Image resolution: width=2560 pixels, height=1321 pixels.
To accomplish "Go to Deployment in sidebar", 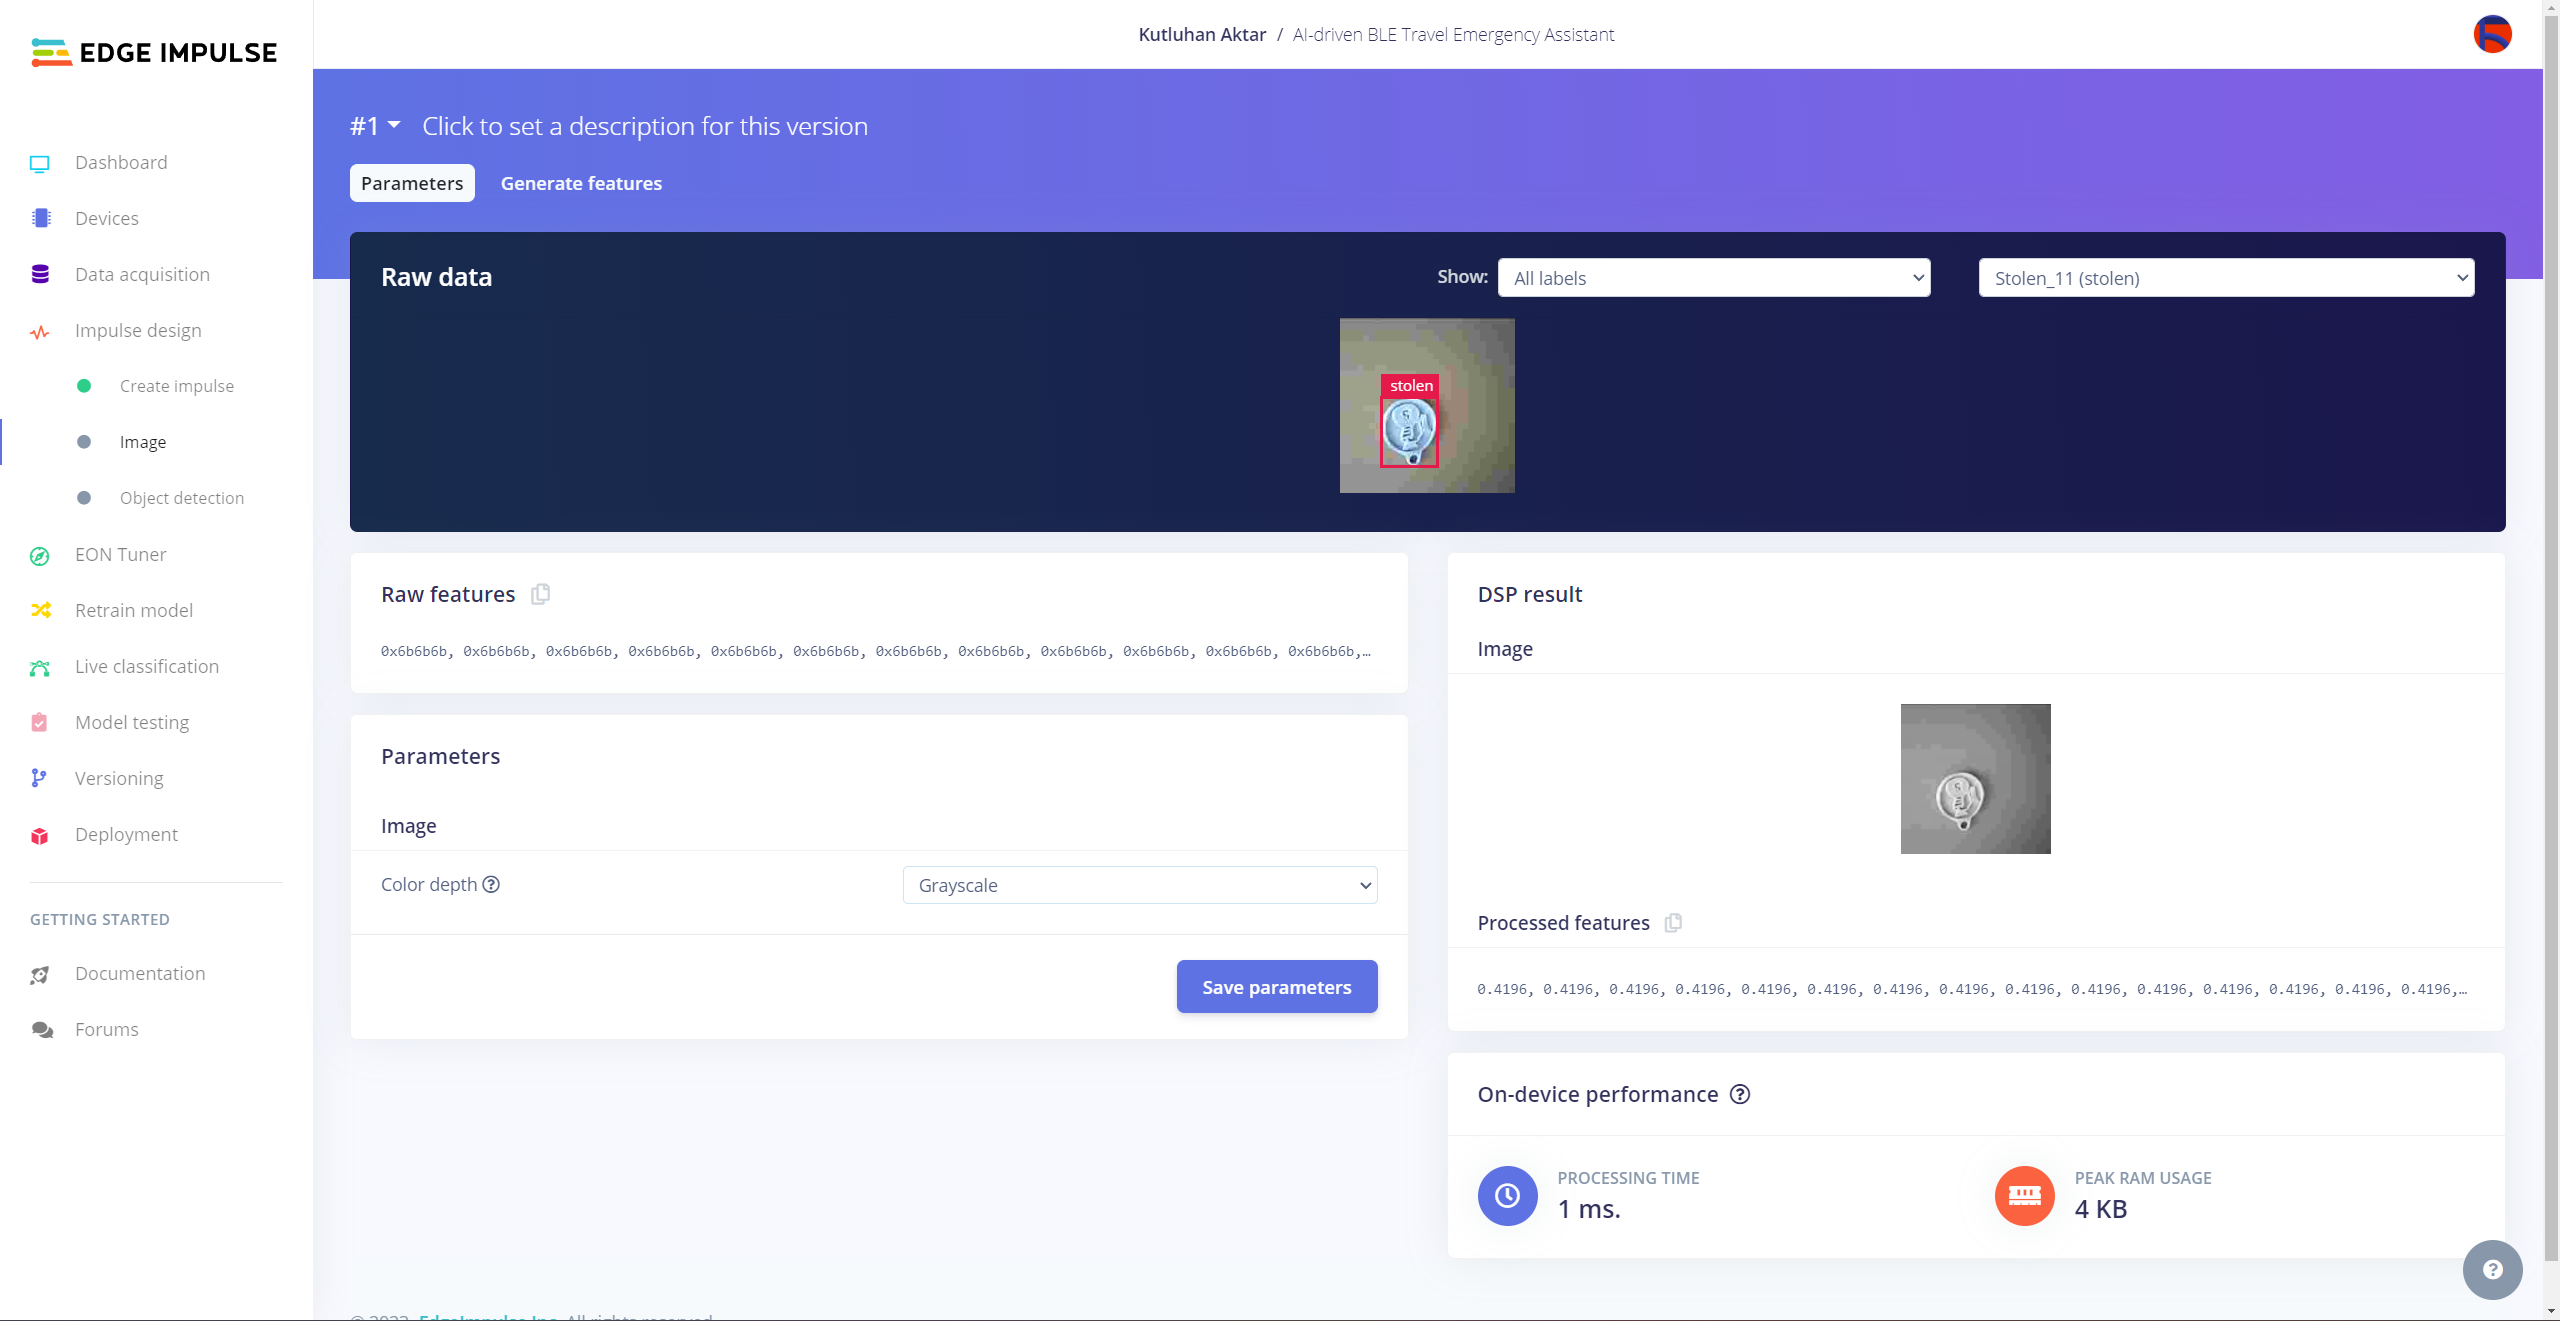I will pos(126,834).
